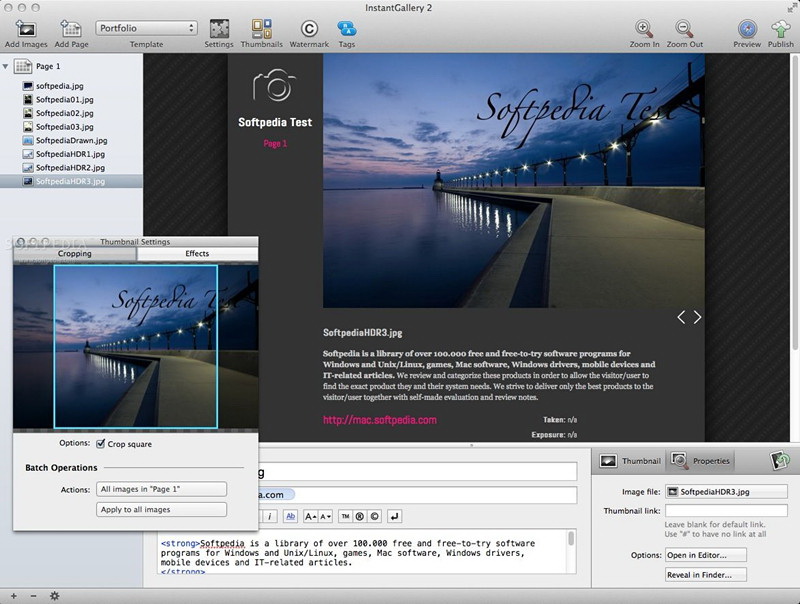Click the Apply to all images button
Viewport: 800px width, 604px height.
click(x=162, y=510)
